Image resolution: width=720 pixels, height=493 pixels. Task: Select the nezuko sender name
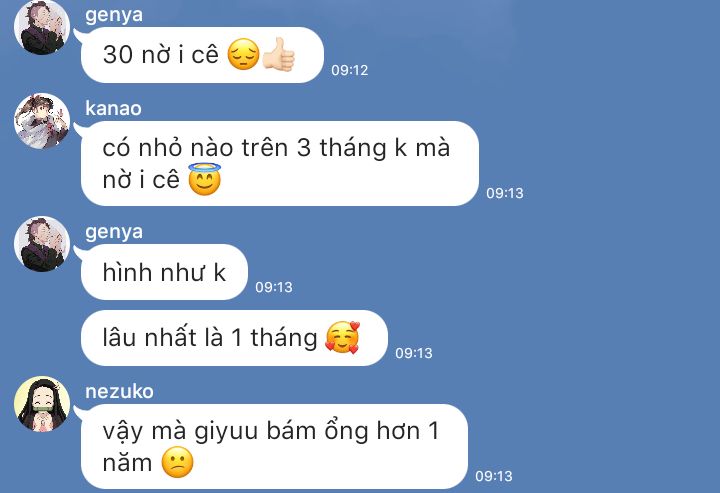119,392
